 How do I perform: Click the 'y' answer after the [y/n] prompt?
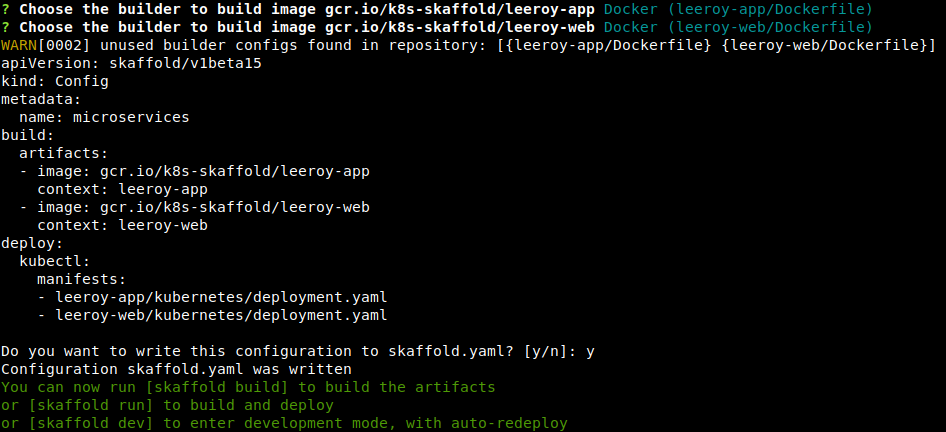(590, 351)
